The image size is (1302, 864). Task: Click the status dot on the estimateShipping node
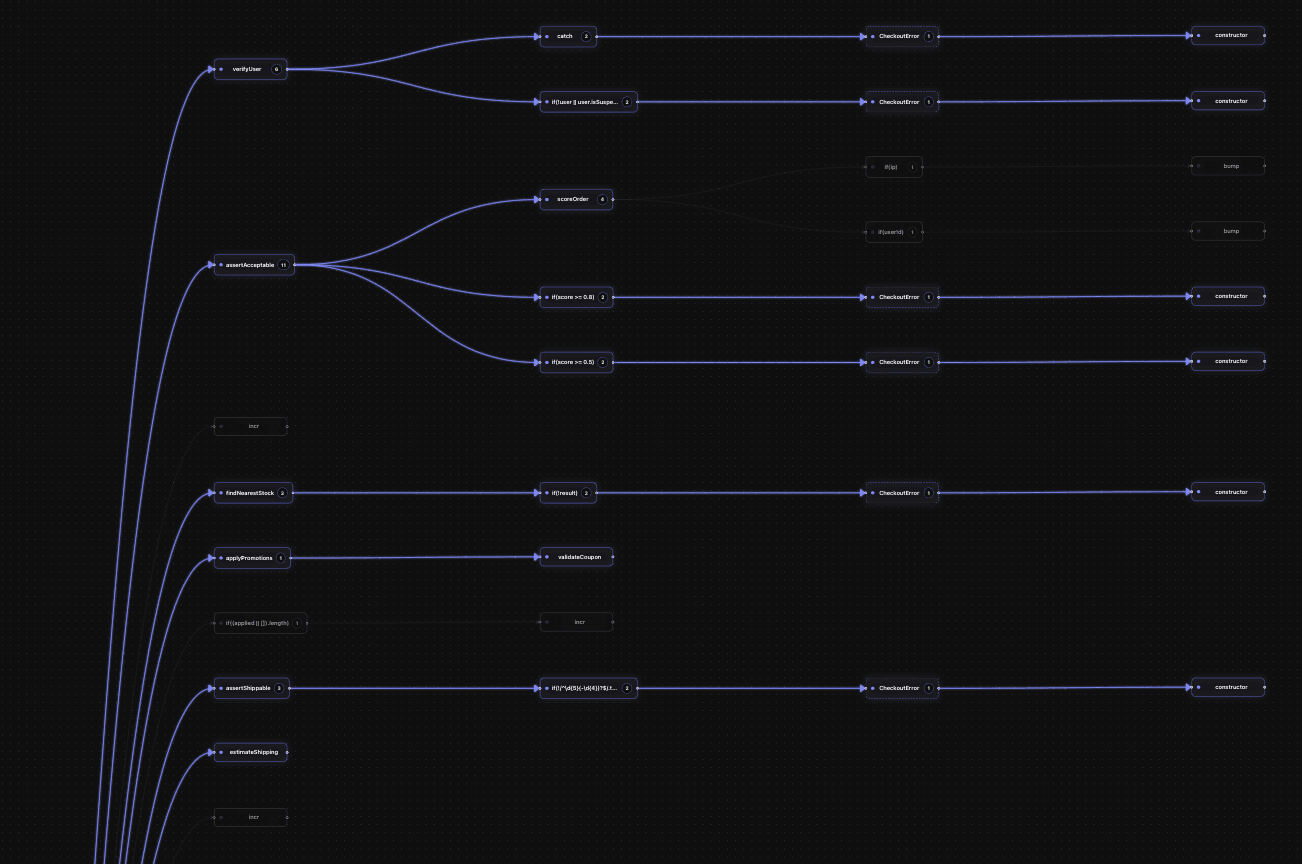point(221,752)
